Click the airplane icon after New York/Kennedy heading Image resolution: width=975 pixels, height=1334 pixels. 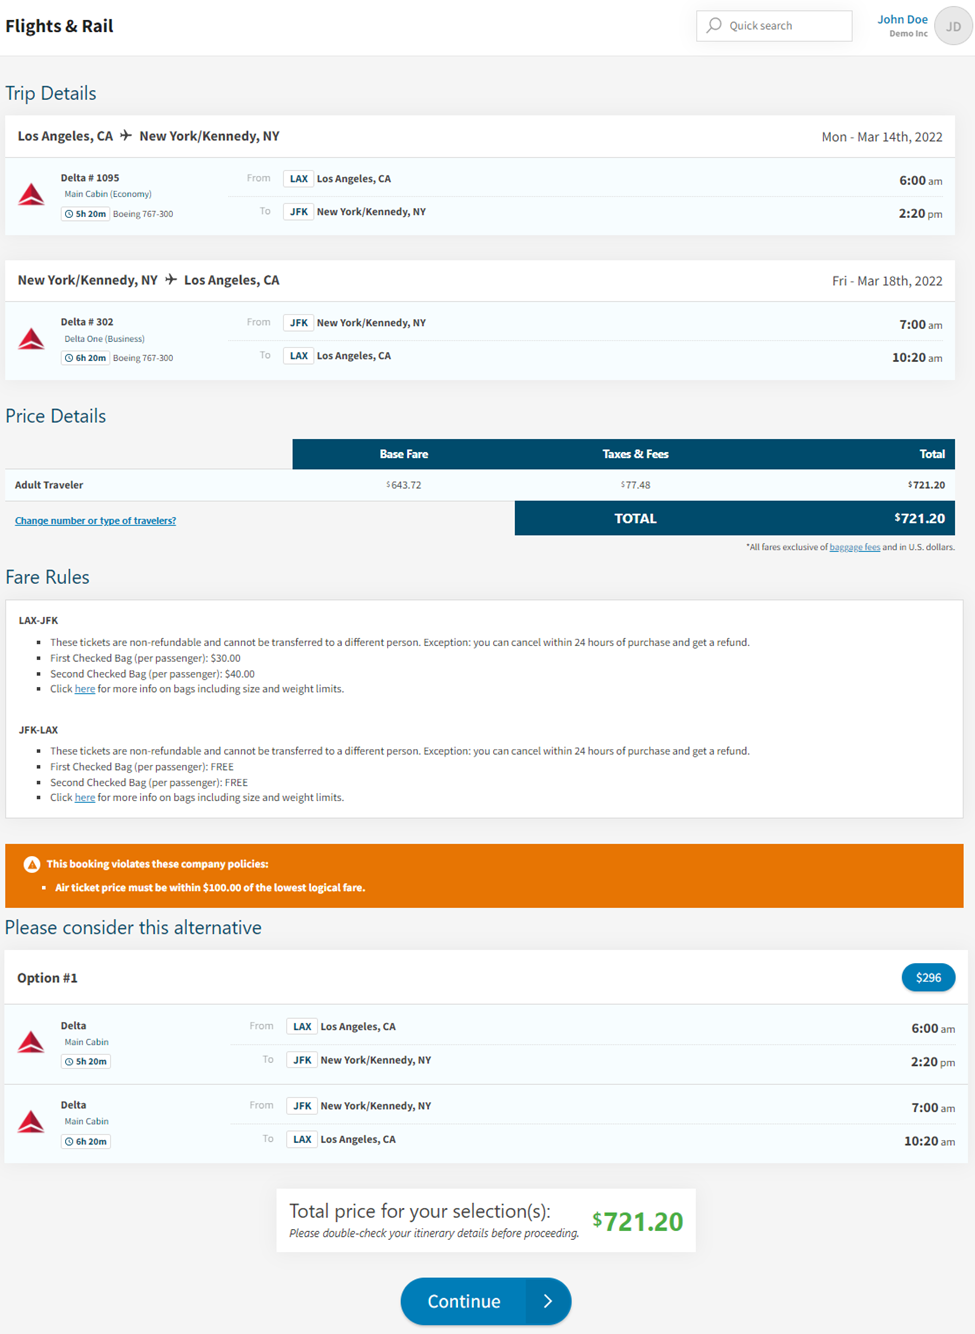(x=171, y=280)
